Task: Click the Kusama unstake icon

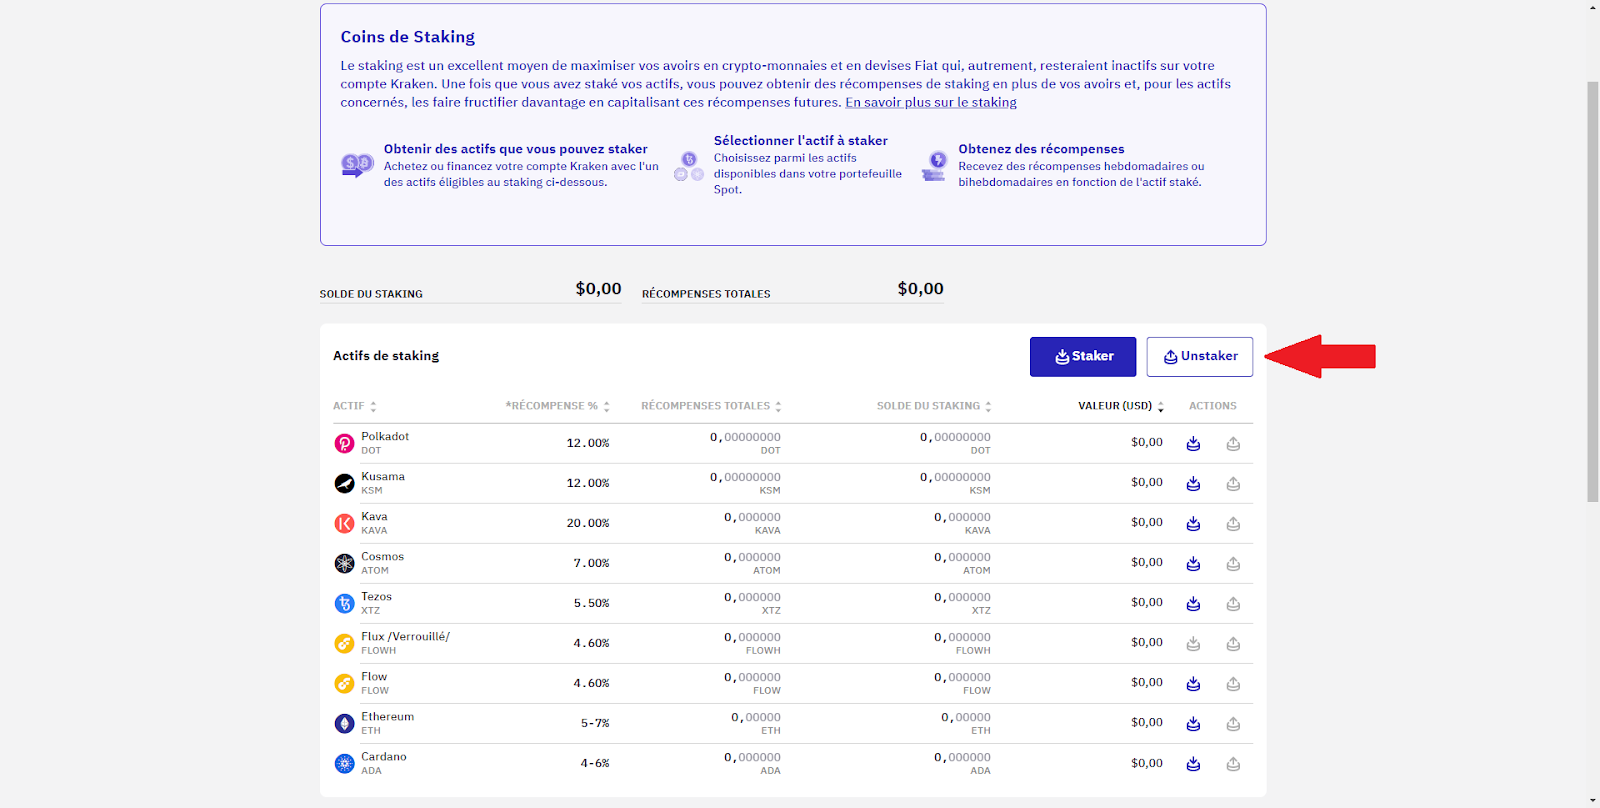Action: [x=1233, y=483]
